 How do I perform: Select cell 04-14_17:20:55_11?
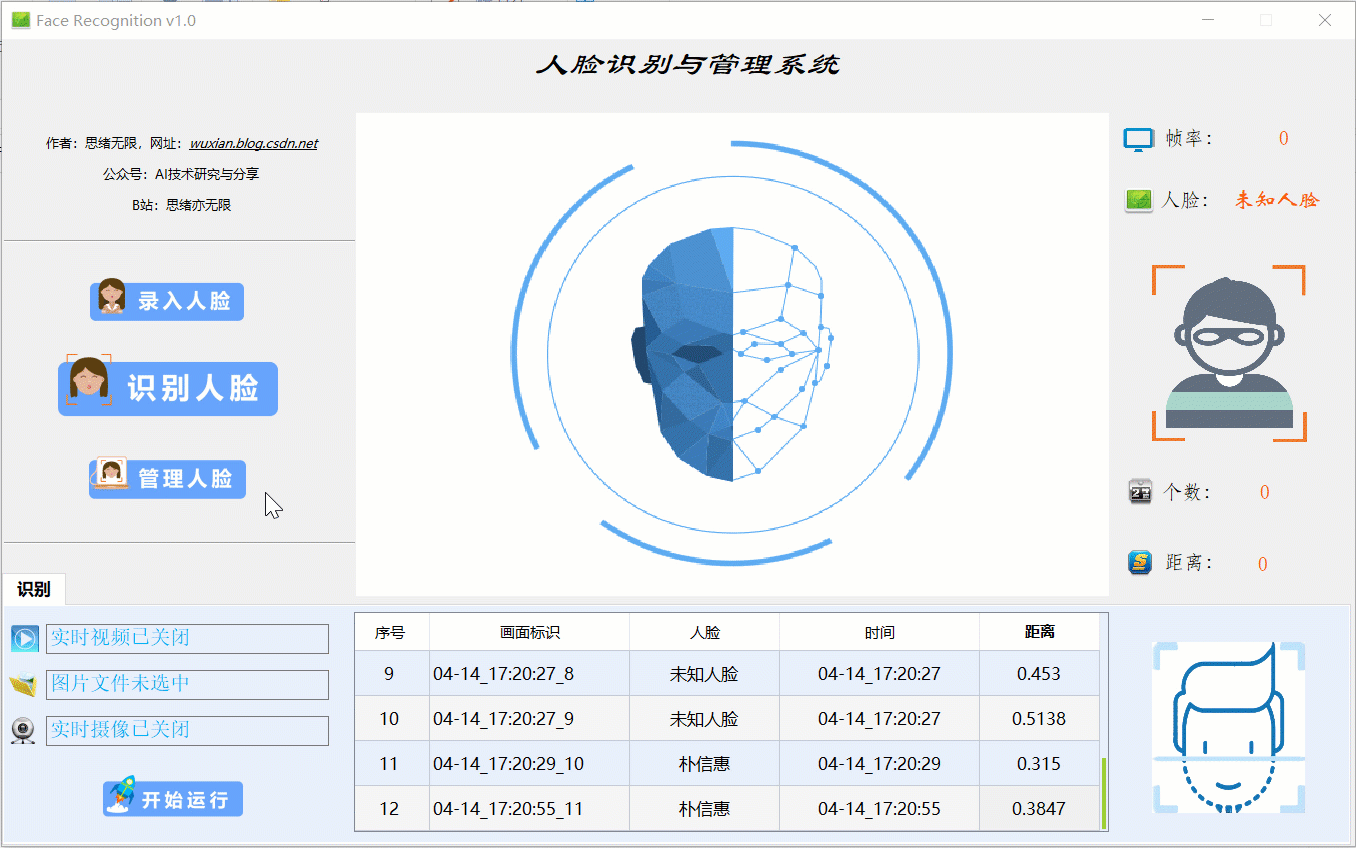(530, 808)
